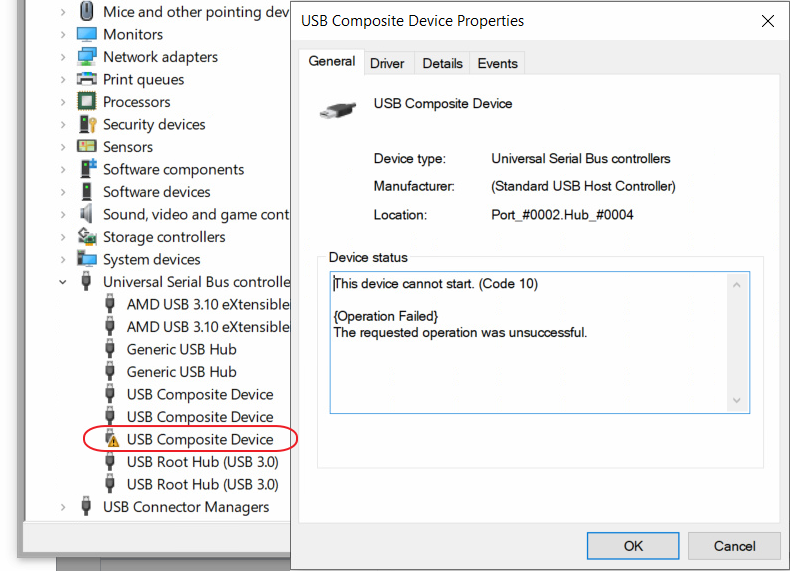This screenshot has height=571, width=790.
Task: Click the Software components icon
Action: [88, 169]
